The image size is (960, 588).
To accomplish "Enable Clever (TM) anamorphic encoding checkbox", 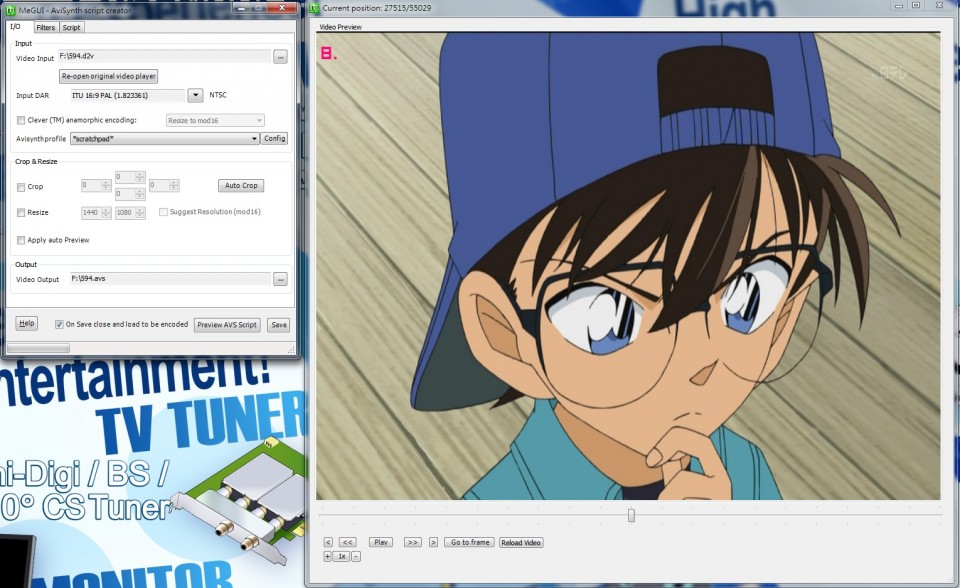I will tap(21, 120).
